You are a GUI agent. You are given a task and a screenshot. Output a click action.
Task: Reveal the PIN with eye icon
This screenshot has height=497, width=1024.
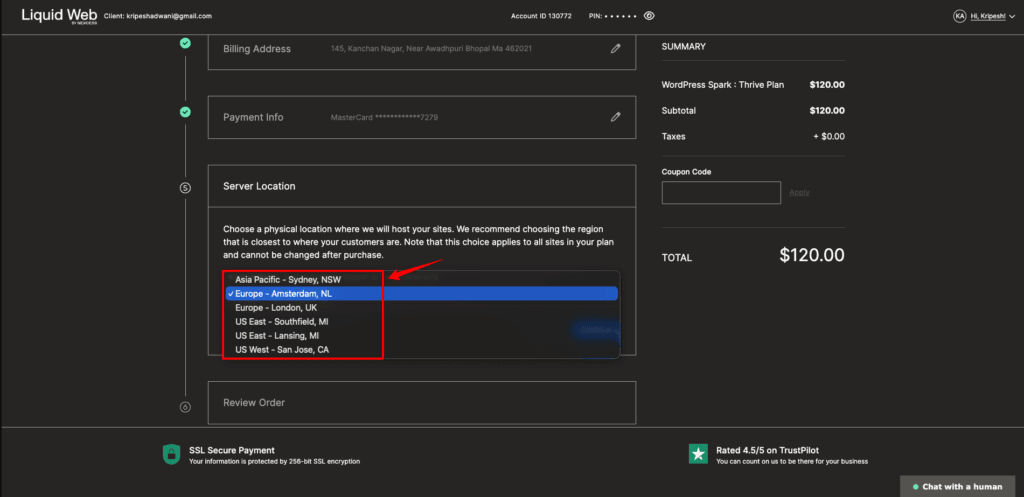pyautogui.click(x=648, y=16)
